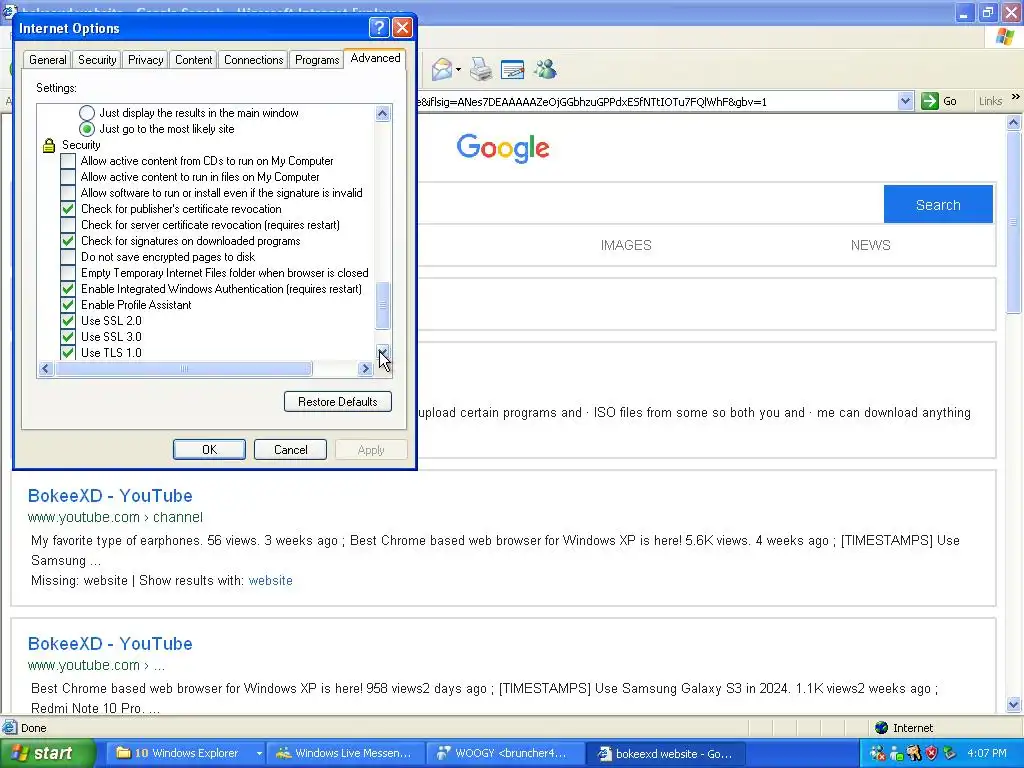Click the Print toolbar icon

(x=481, y=69)
